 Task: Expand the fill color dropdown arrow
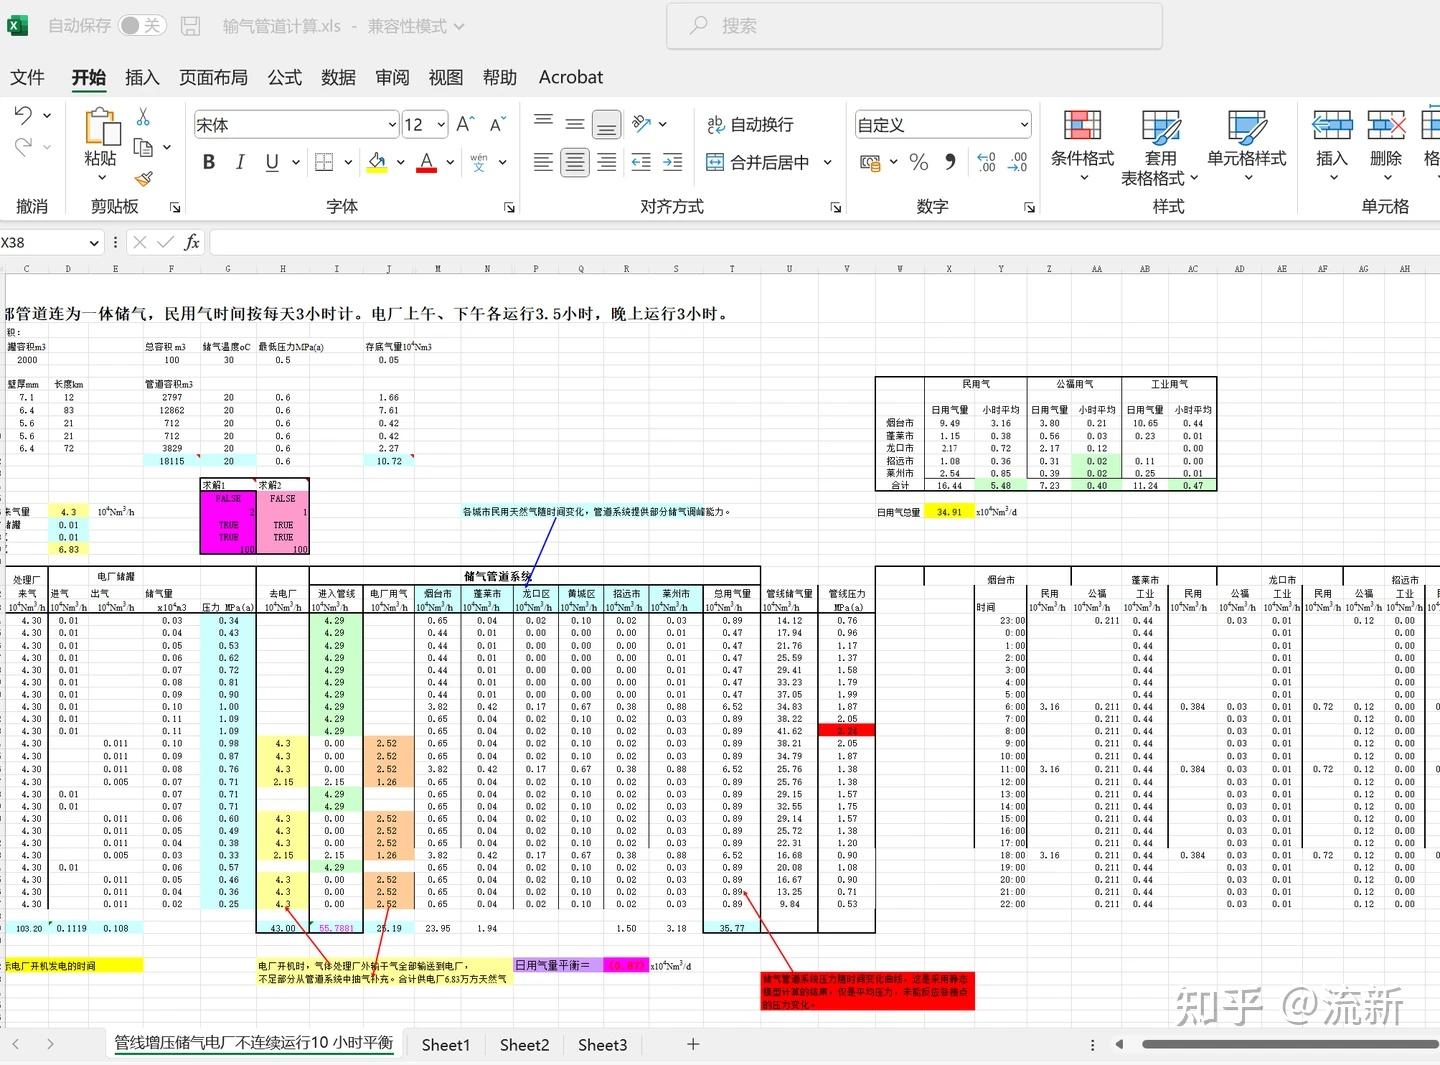pyautogui.click(x=400, y=162)
